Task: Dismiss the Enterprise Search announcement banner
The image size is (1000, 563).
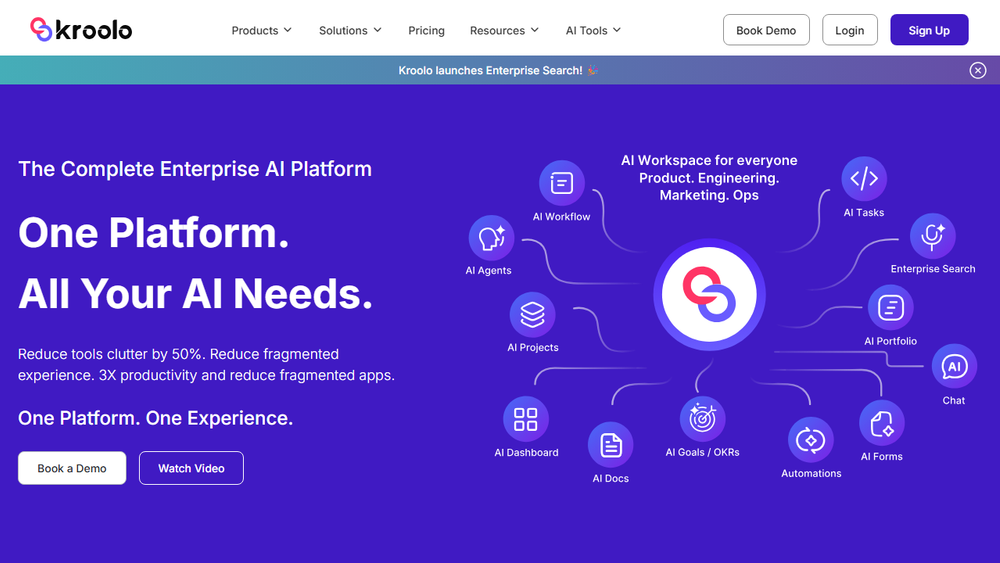Action: point(978,70)
